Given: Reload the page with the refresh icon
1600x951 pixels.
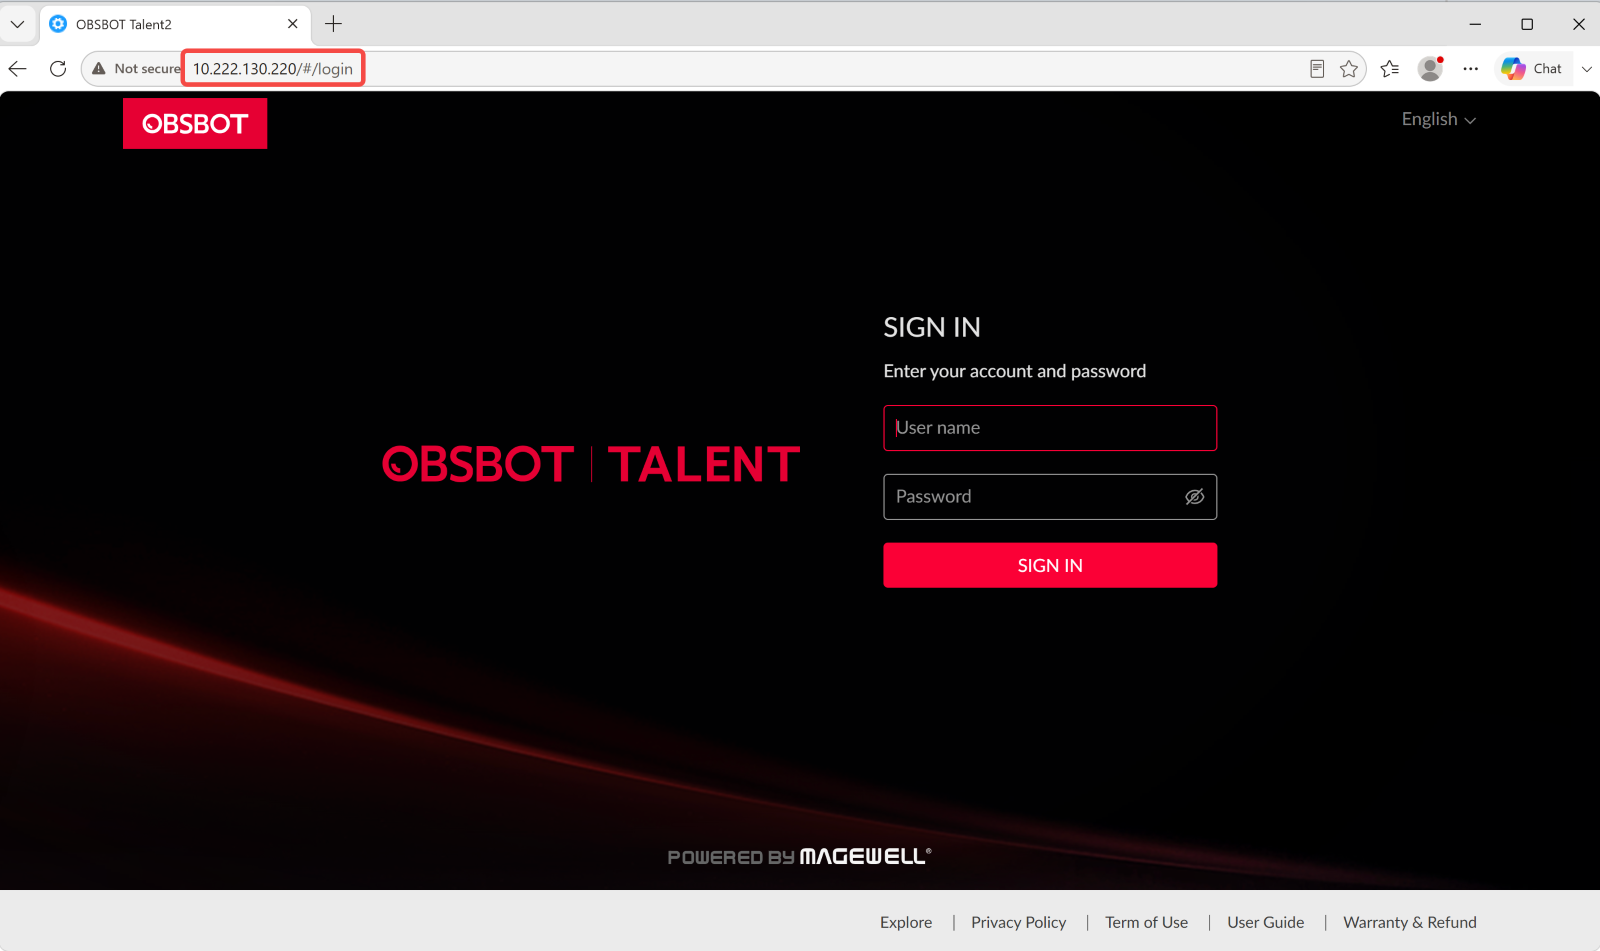Looking at the screenshot, I should click(x=58, y=69).
